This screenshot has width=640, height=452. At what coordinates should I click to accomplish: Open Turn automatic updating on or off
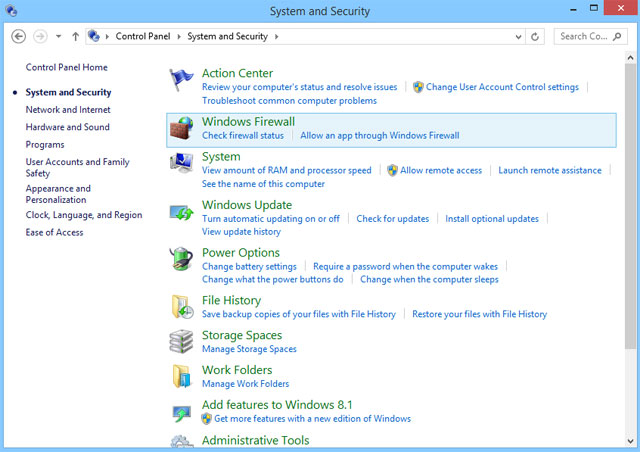[x=271, y=219]
